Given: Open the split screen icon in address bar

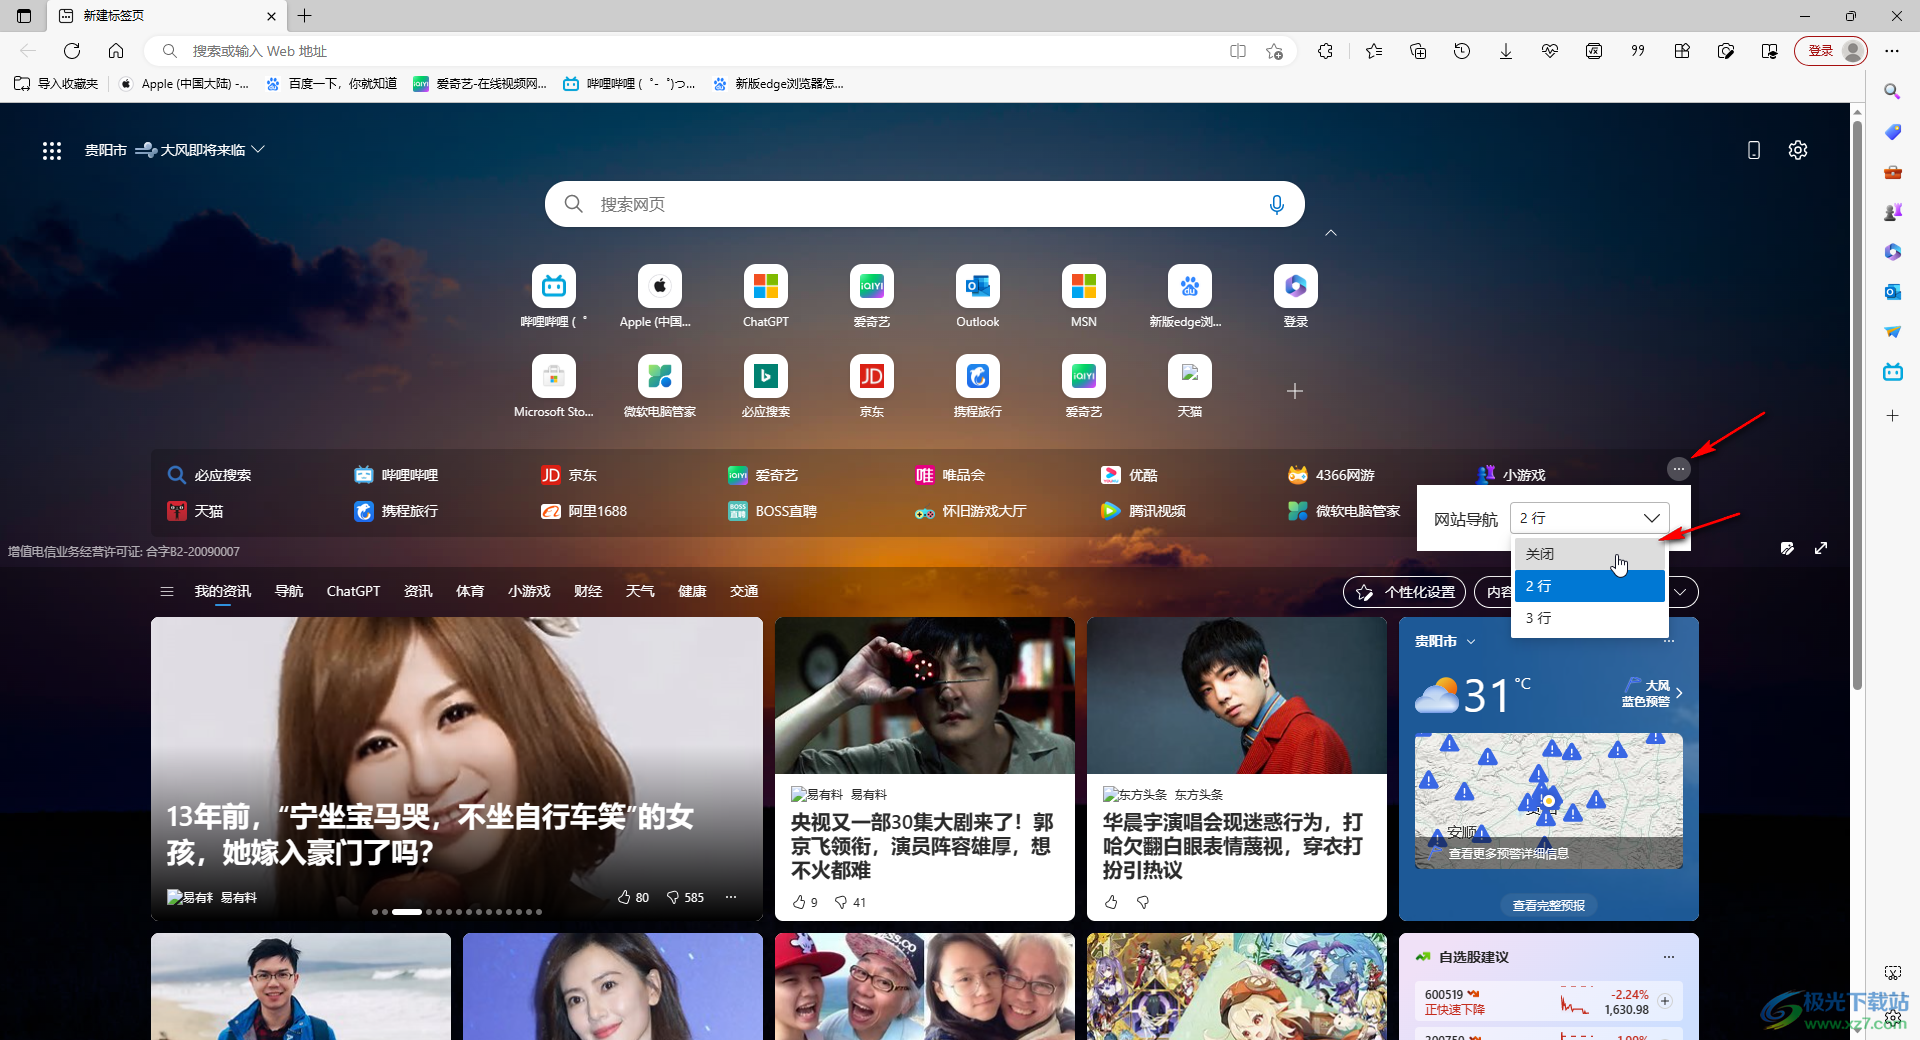Looking at the screenshot, I should coord(1238,51).
